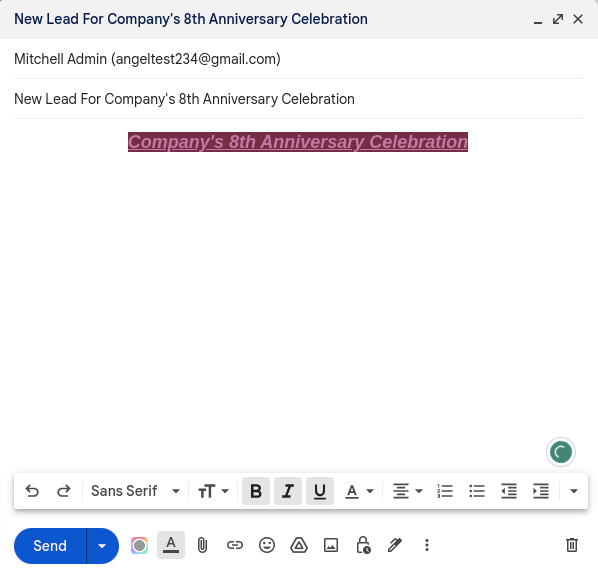Insert a link via chain icon
This screenshot has width=598, height=576.
(235, 545)
